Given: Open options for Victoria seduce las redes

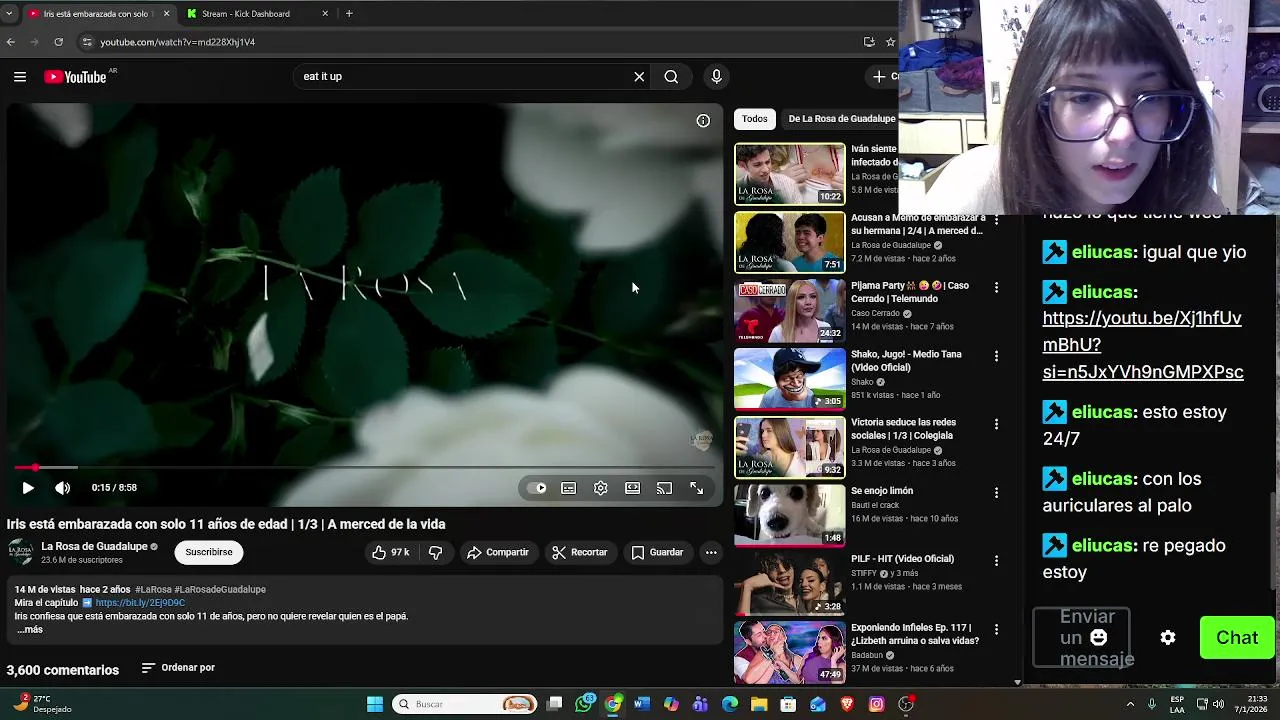Looking at the screenshot, I should [x=996, y=424].
